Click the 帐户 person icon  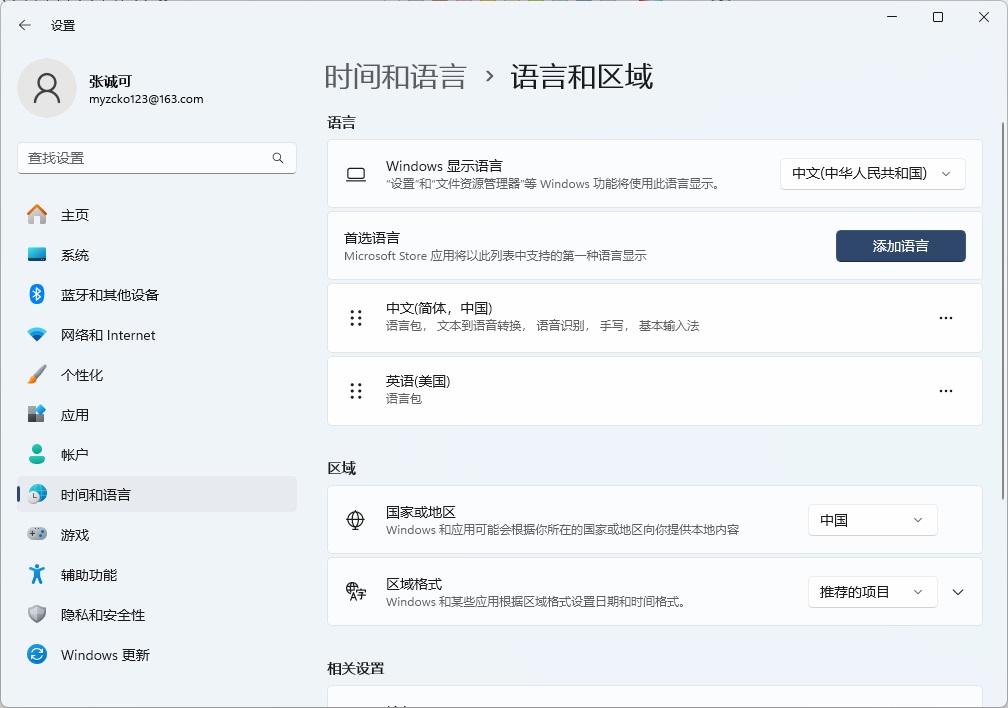tap(37, 455)
